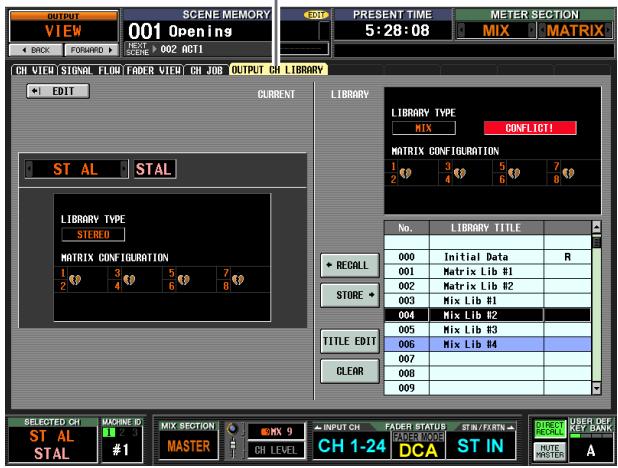Click the CLEAR button

click(350, 371)
